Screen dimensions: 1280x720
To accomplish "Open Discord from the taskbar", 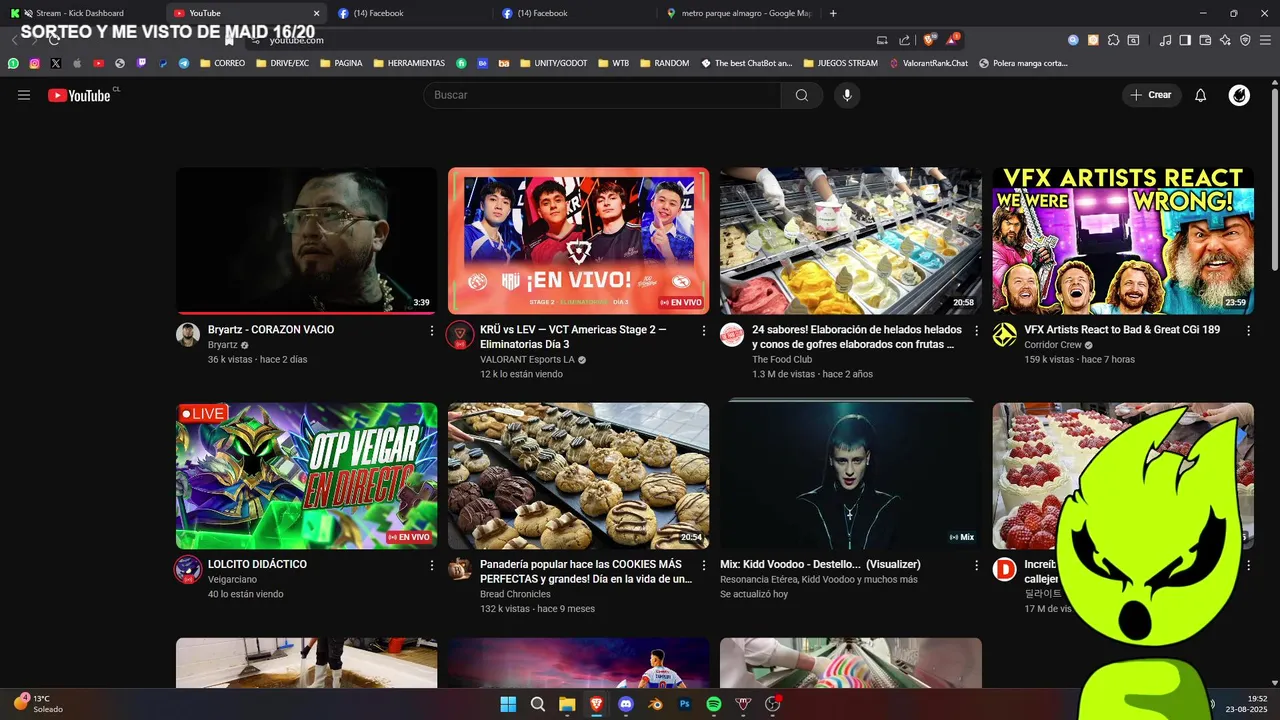I will (x=626, y=704).
